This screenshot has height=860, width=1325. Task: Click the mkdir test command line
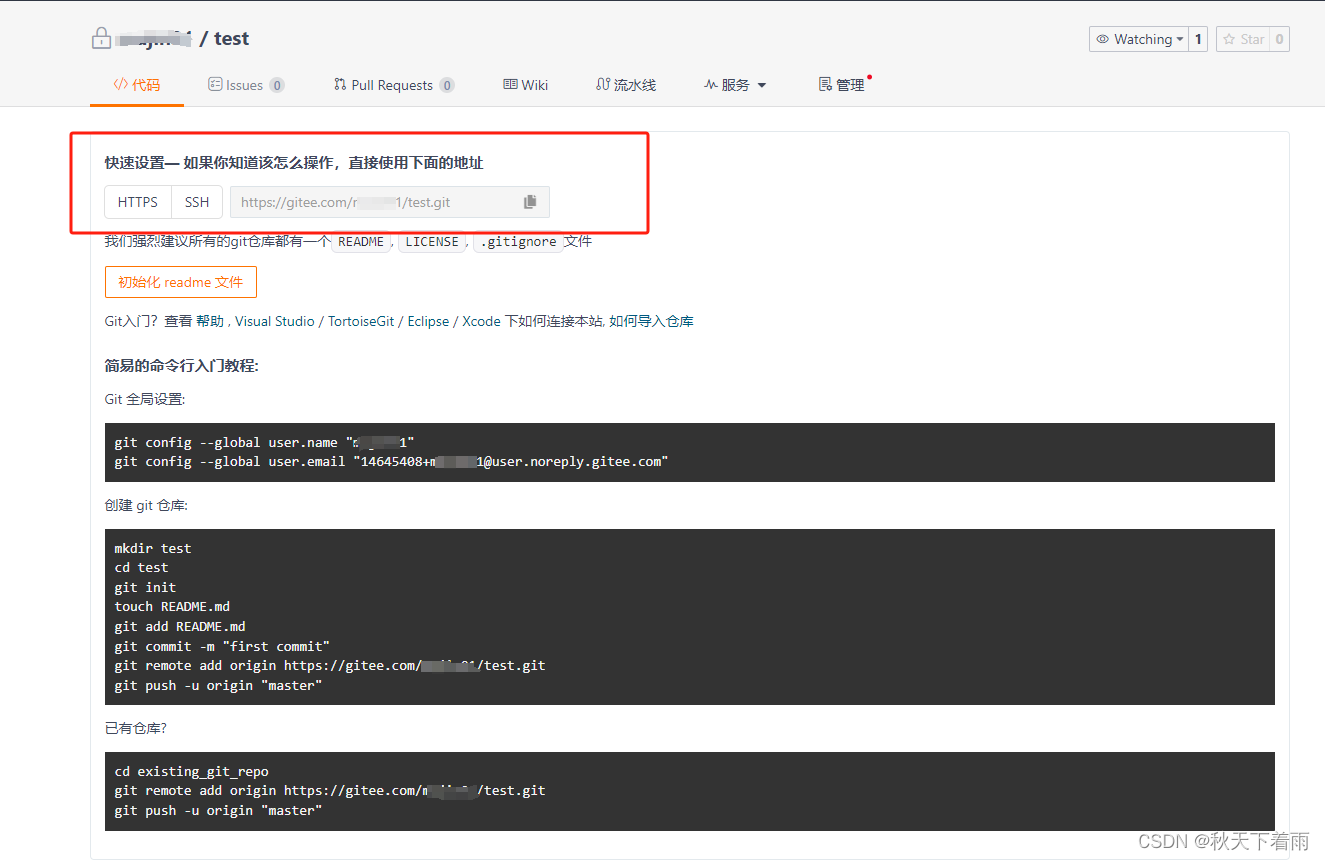[x=153, y=548]
